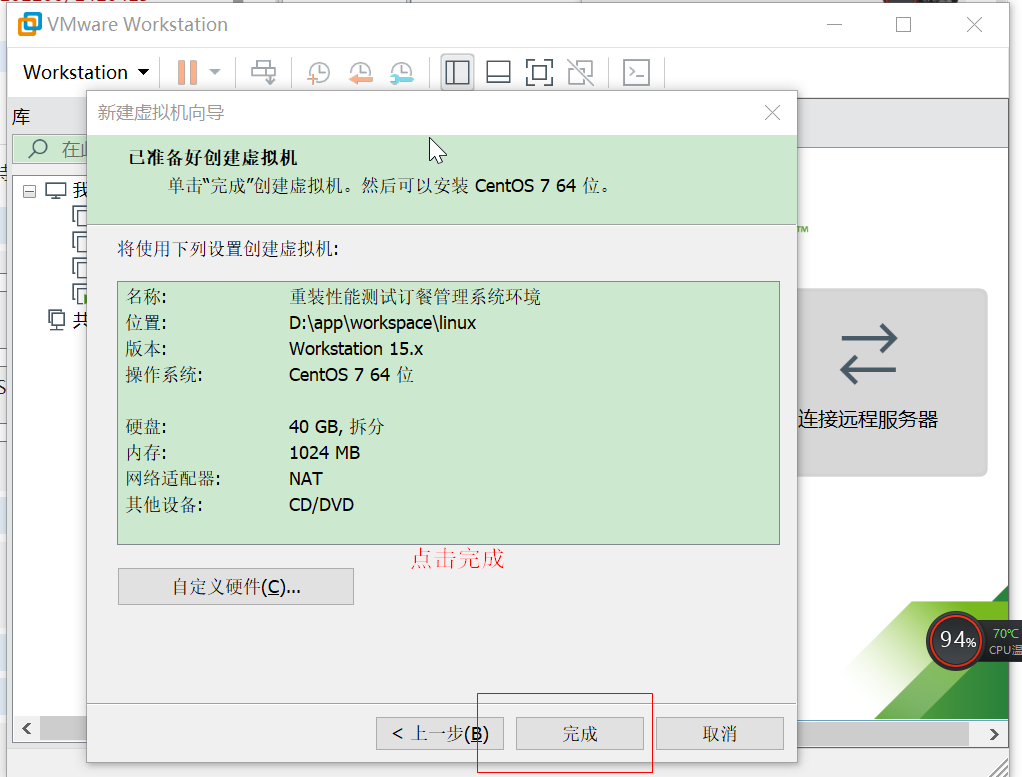The width and height of the screenshot is (1022, 777).
Task: Toggle the thumbnail bar view icon
Action: tap(499, 72)
